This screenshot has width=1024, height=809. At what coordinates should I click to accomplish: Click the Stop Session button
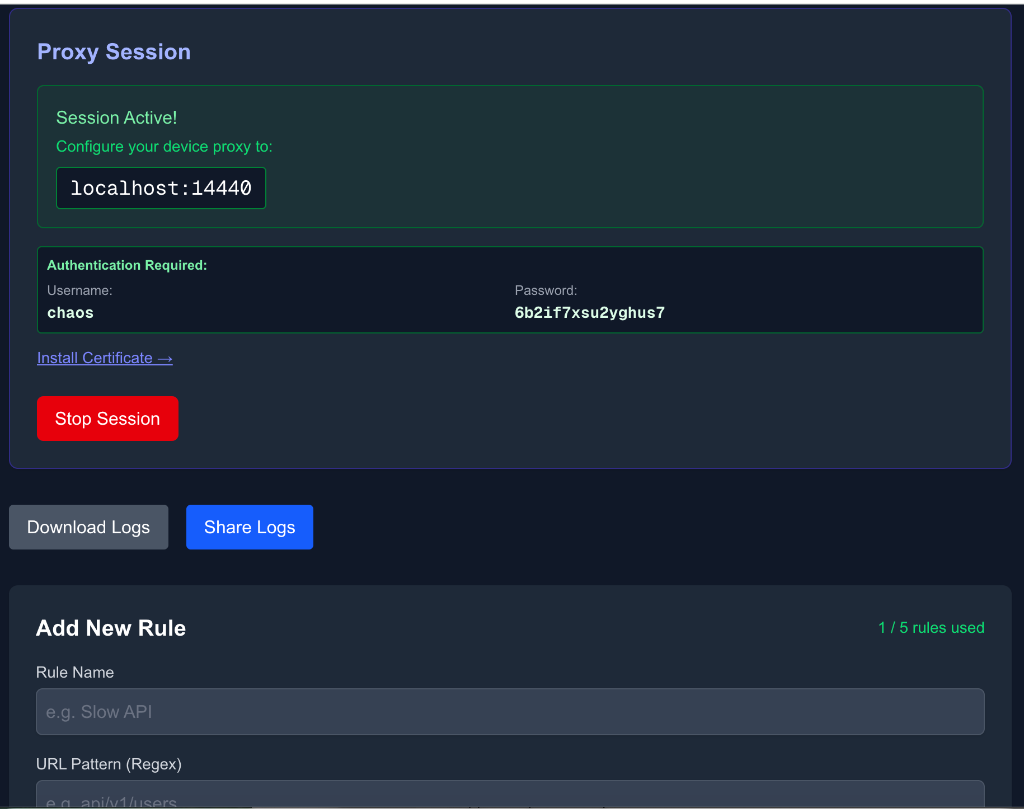107,418
